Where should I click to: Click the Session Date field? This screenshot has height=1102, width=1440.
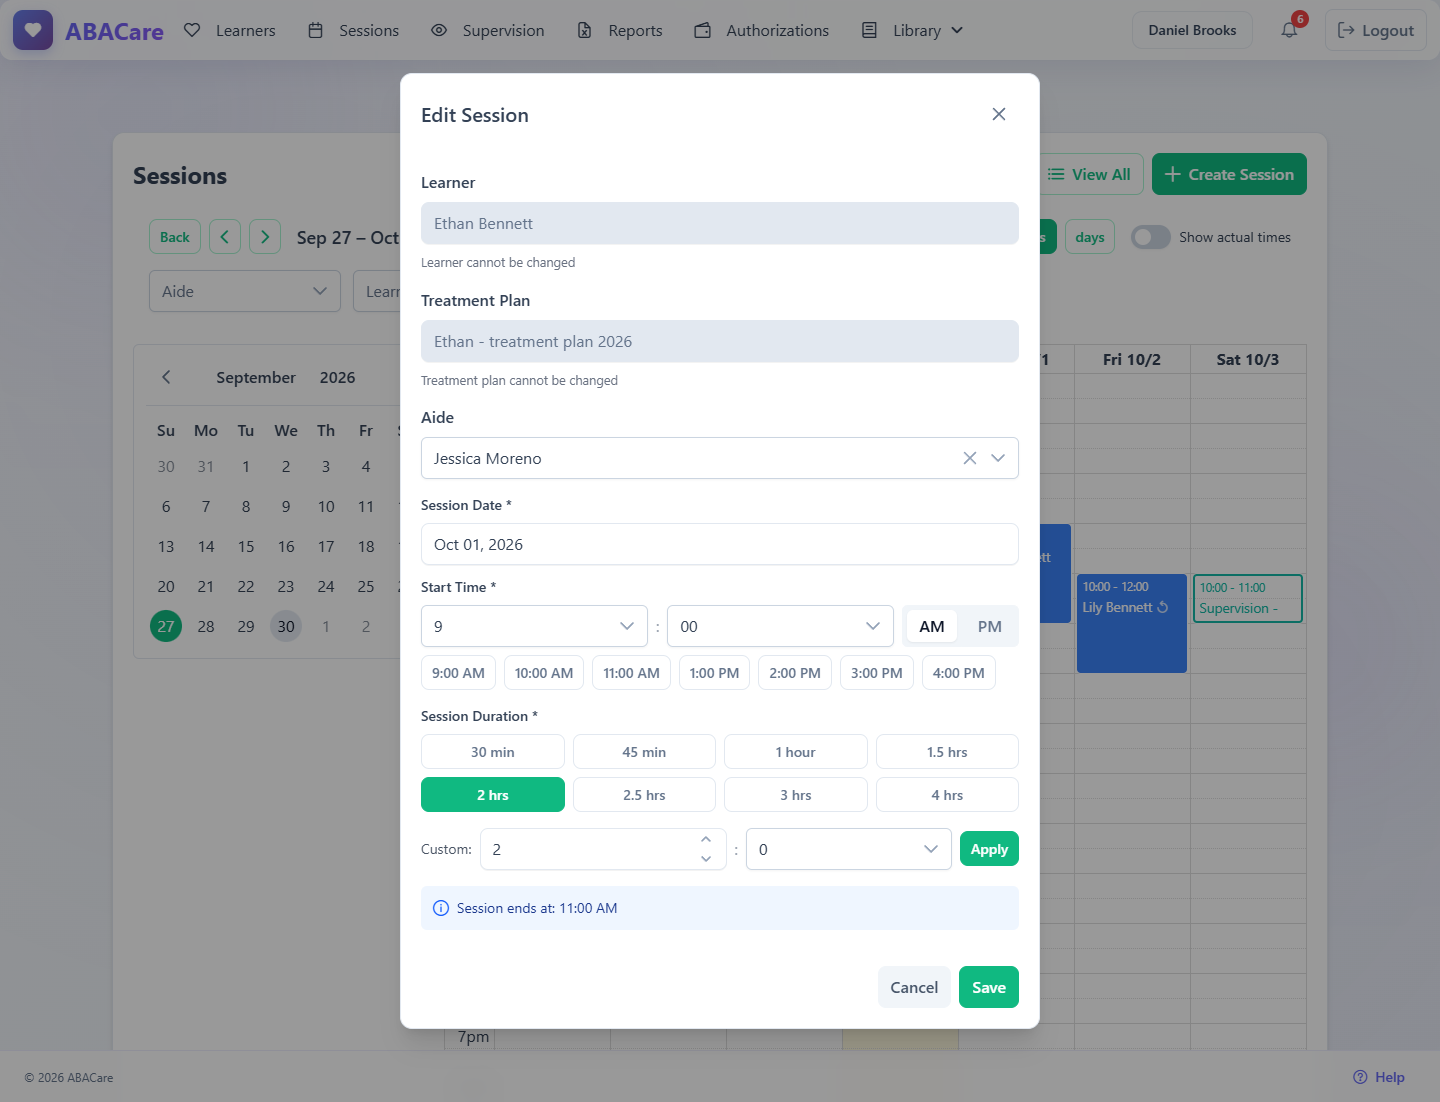(x=720, y=544)
